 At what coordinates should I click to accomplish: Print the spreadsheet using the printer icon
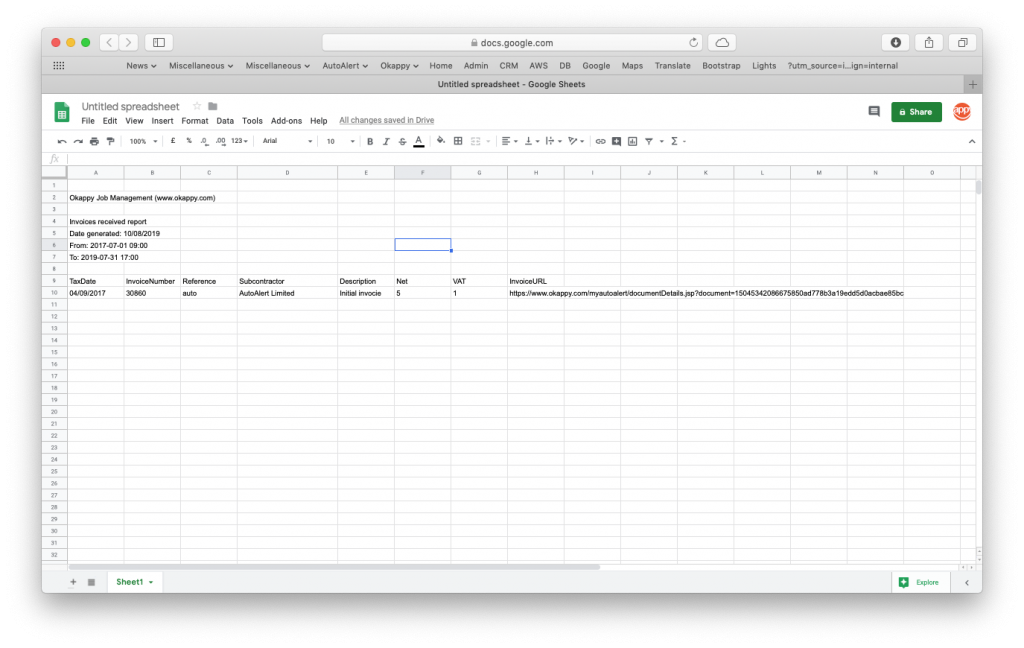click(95, 141)
